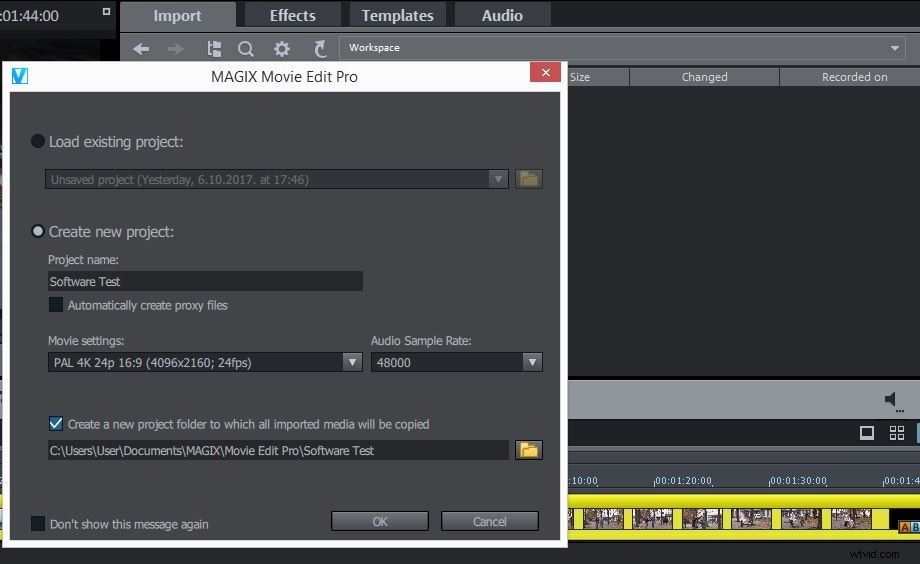Click the small square beside the timecode
The height and width of the screenshot is (564, 920).
click(x=106, y=11)
